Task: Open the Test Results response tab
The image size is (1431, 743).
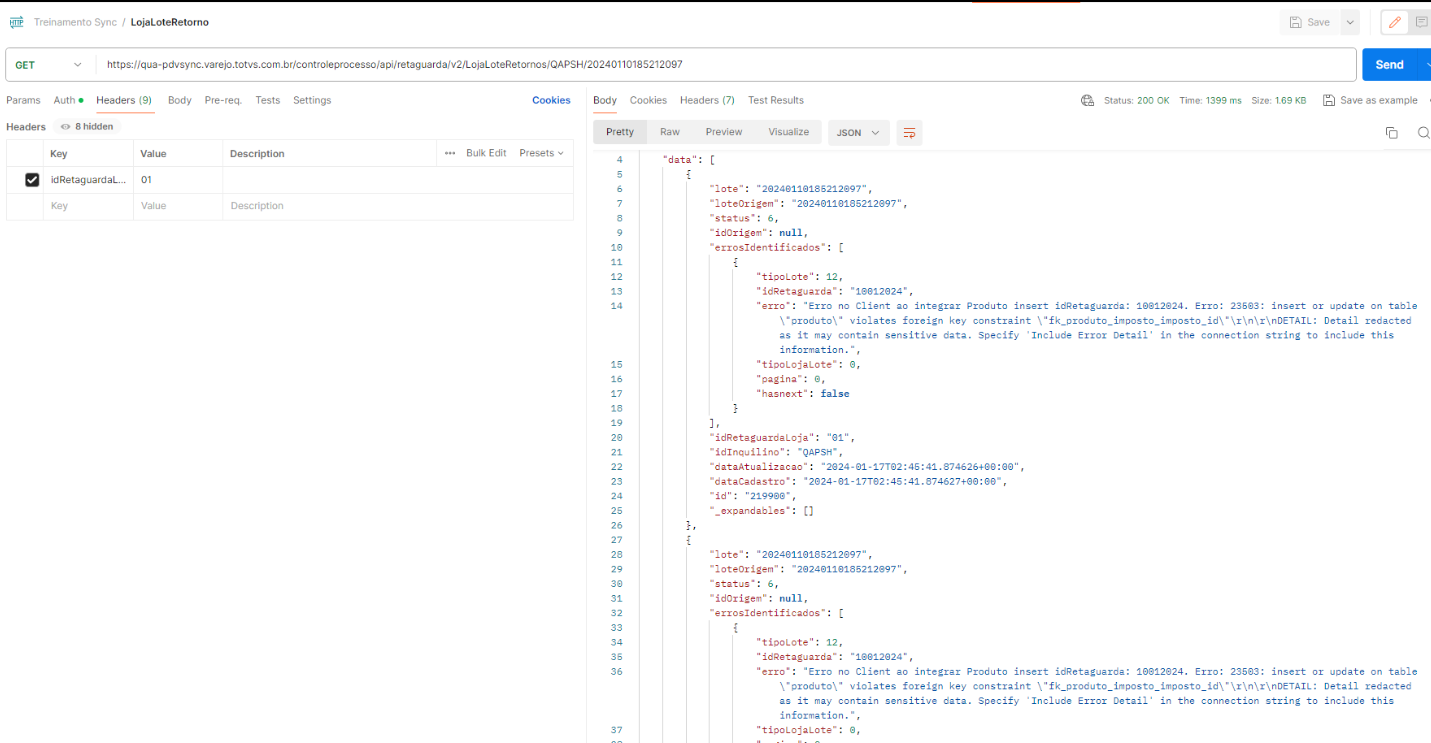Action: (775, 100)
